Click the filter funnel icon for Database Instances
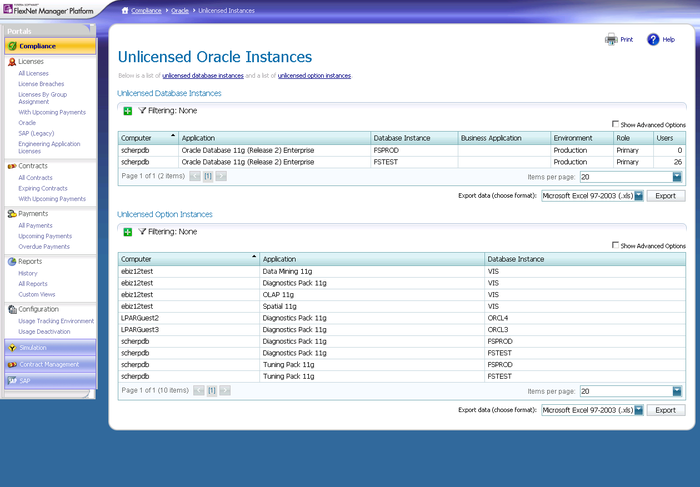Viewport: 700px width, 487px height. tap(142, 111)
